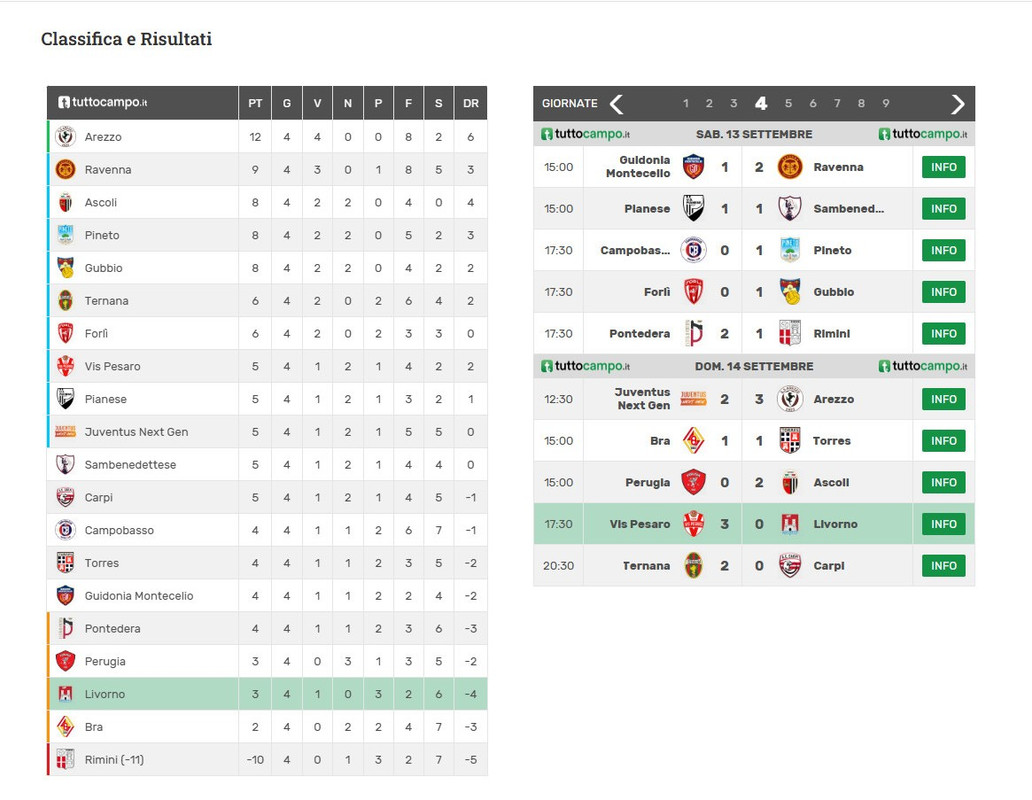Viewport: 1032px width, 800px height.
Task: Open the Sambenedettese team link in the standings
Action: [x=130, y=464]
